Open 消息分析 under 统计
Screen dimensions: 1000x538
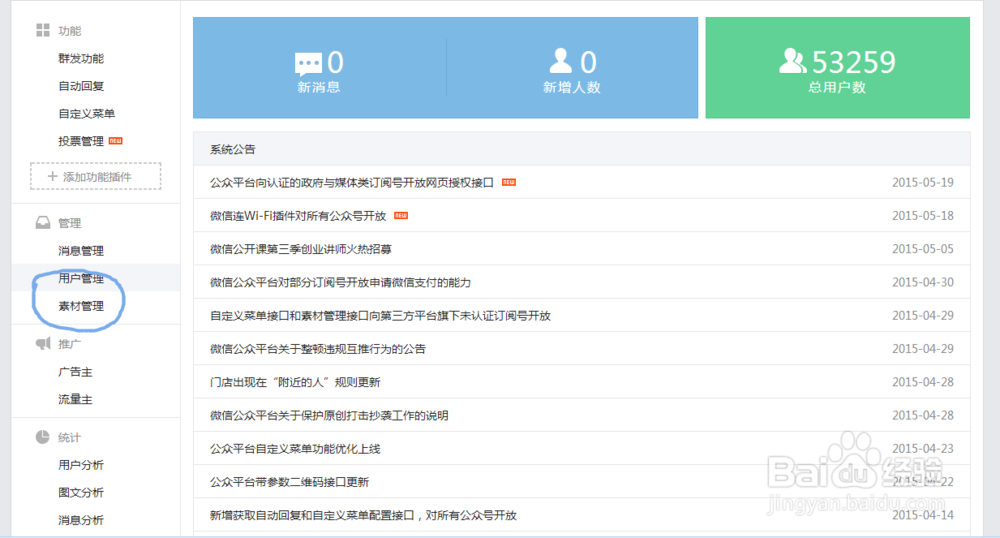click(x=81, y=520)
